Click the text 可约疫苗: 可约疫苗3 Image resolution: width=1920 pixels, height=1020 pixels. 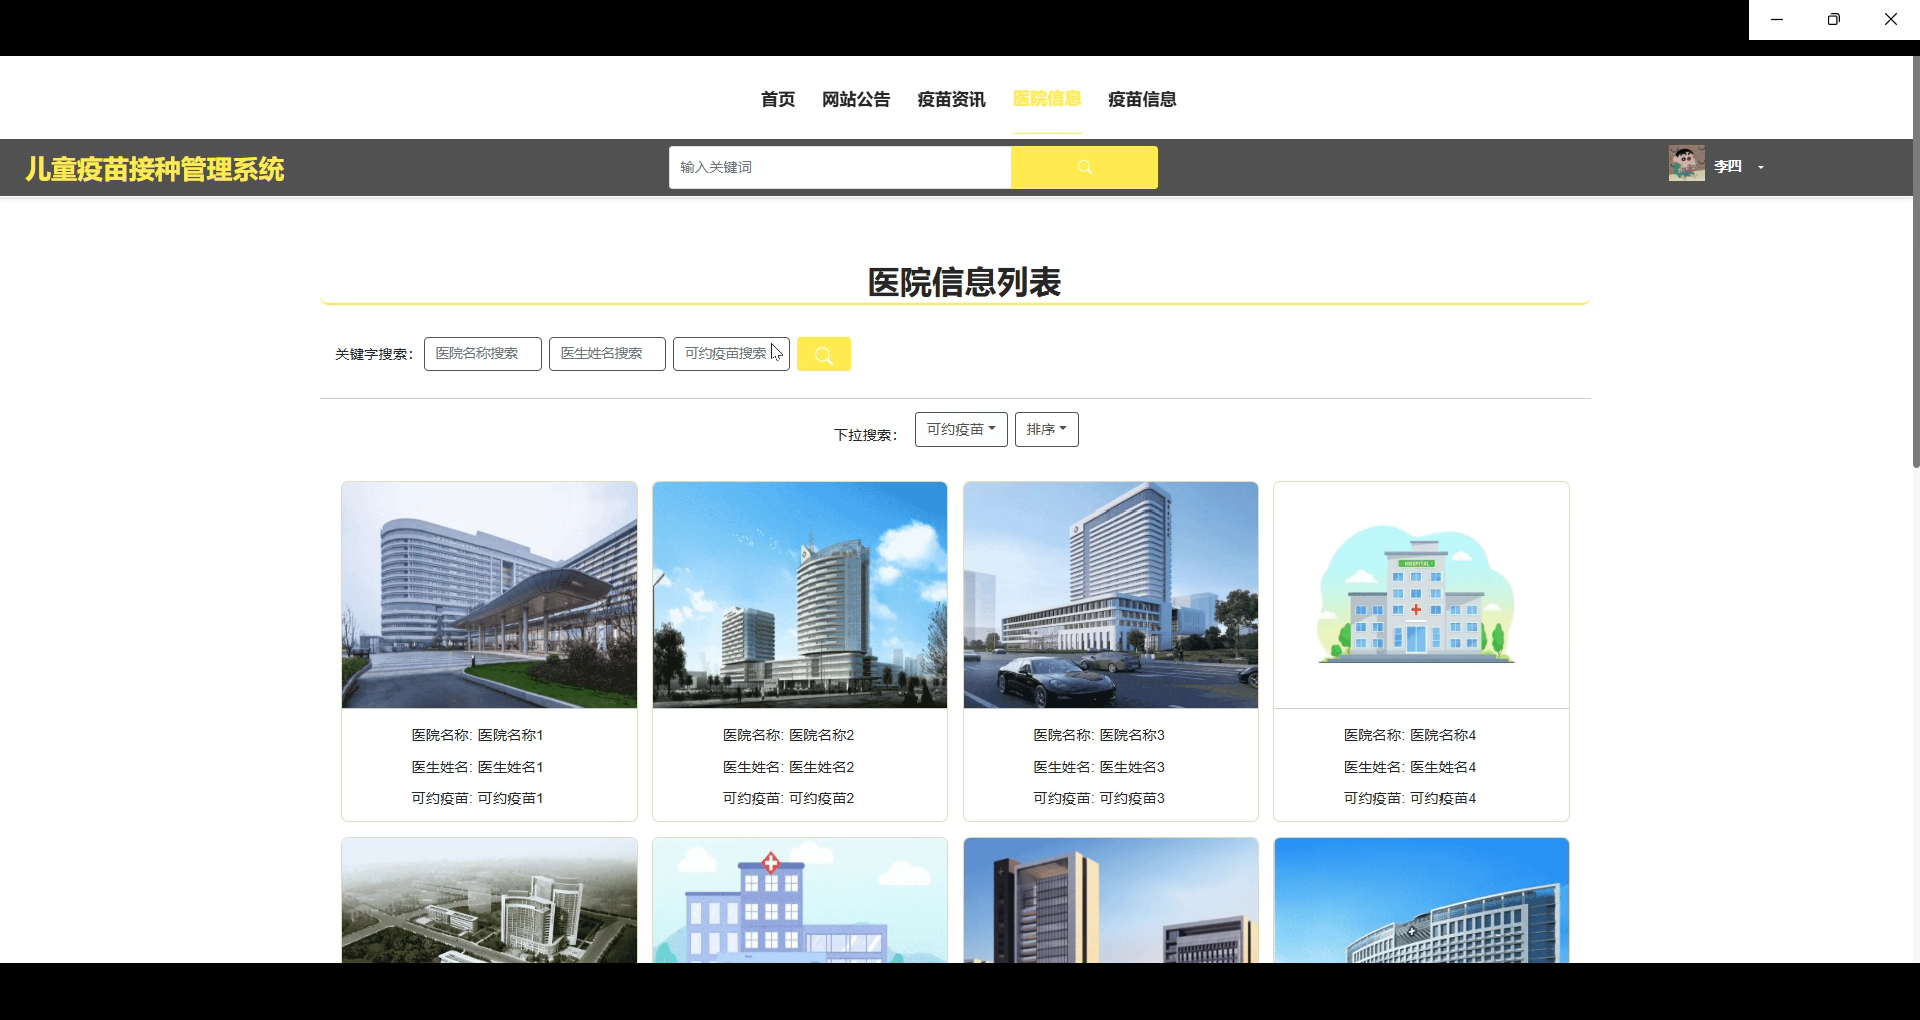(1099, 798)
